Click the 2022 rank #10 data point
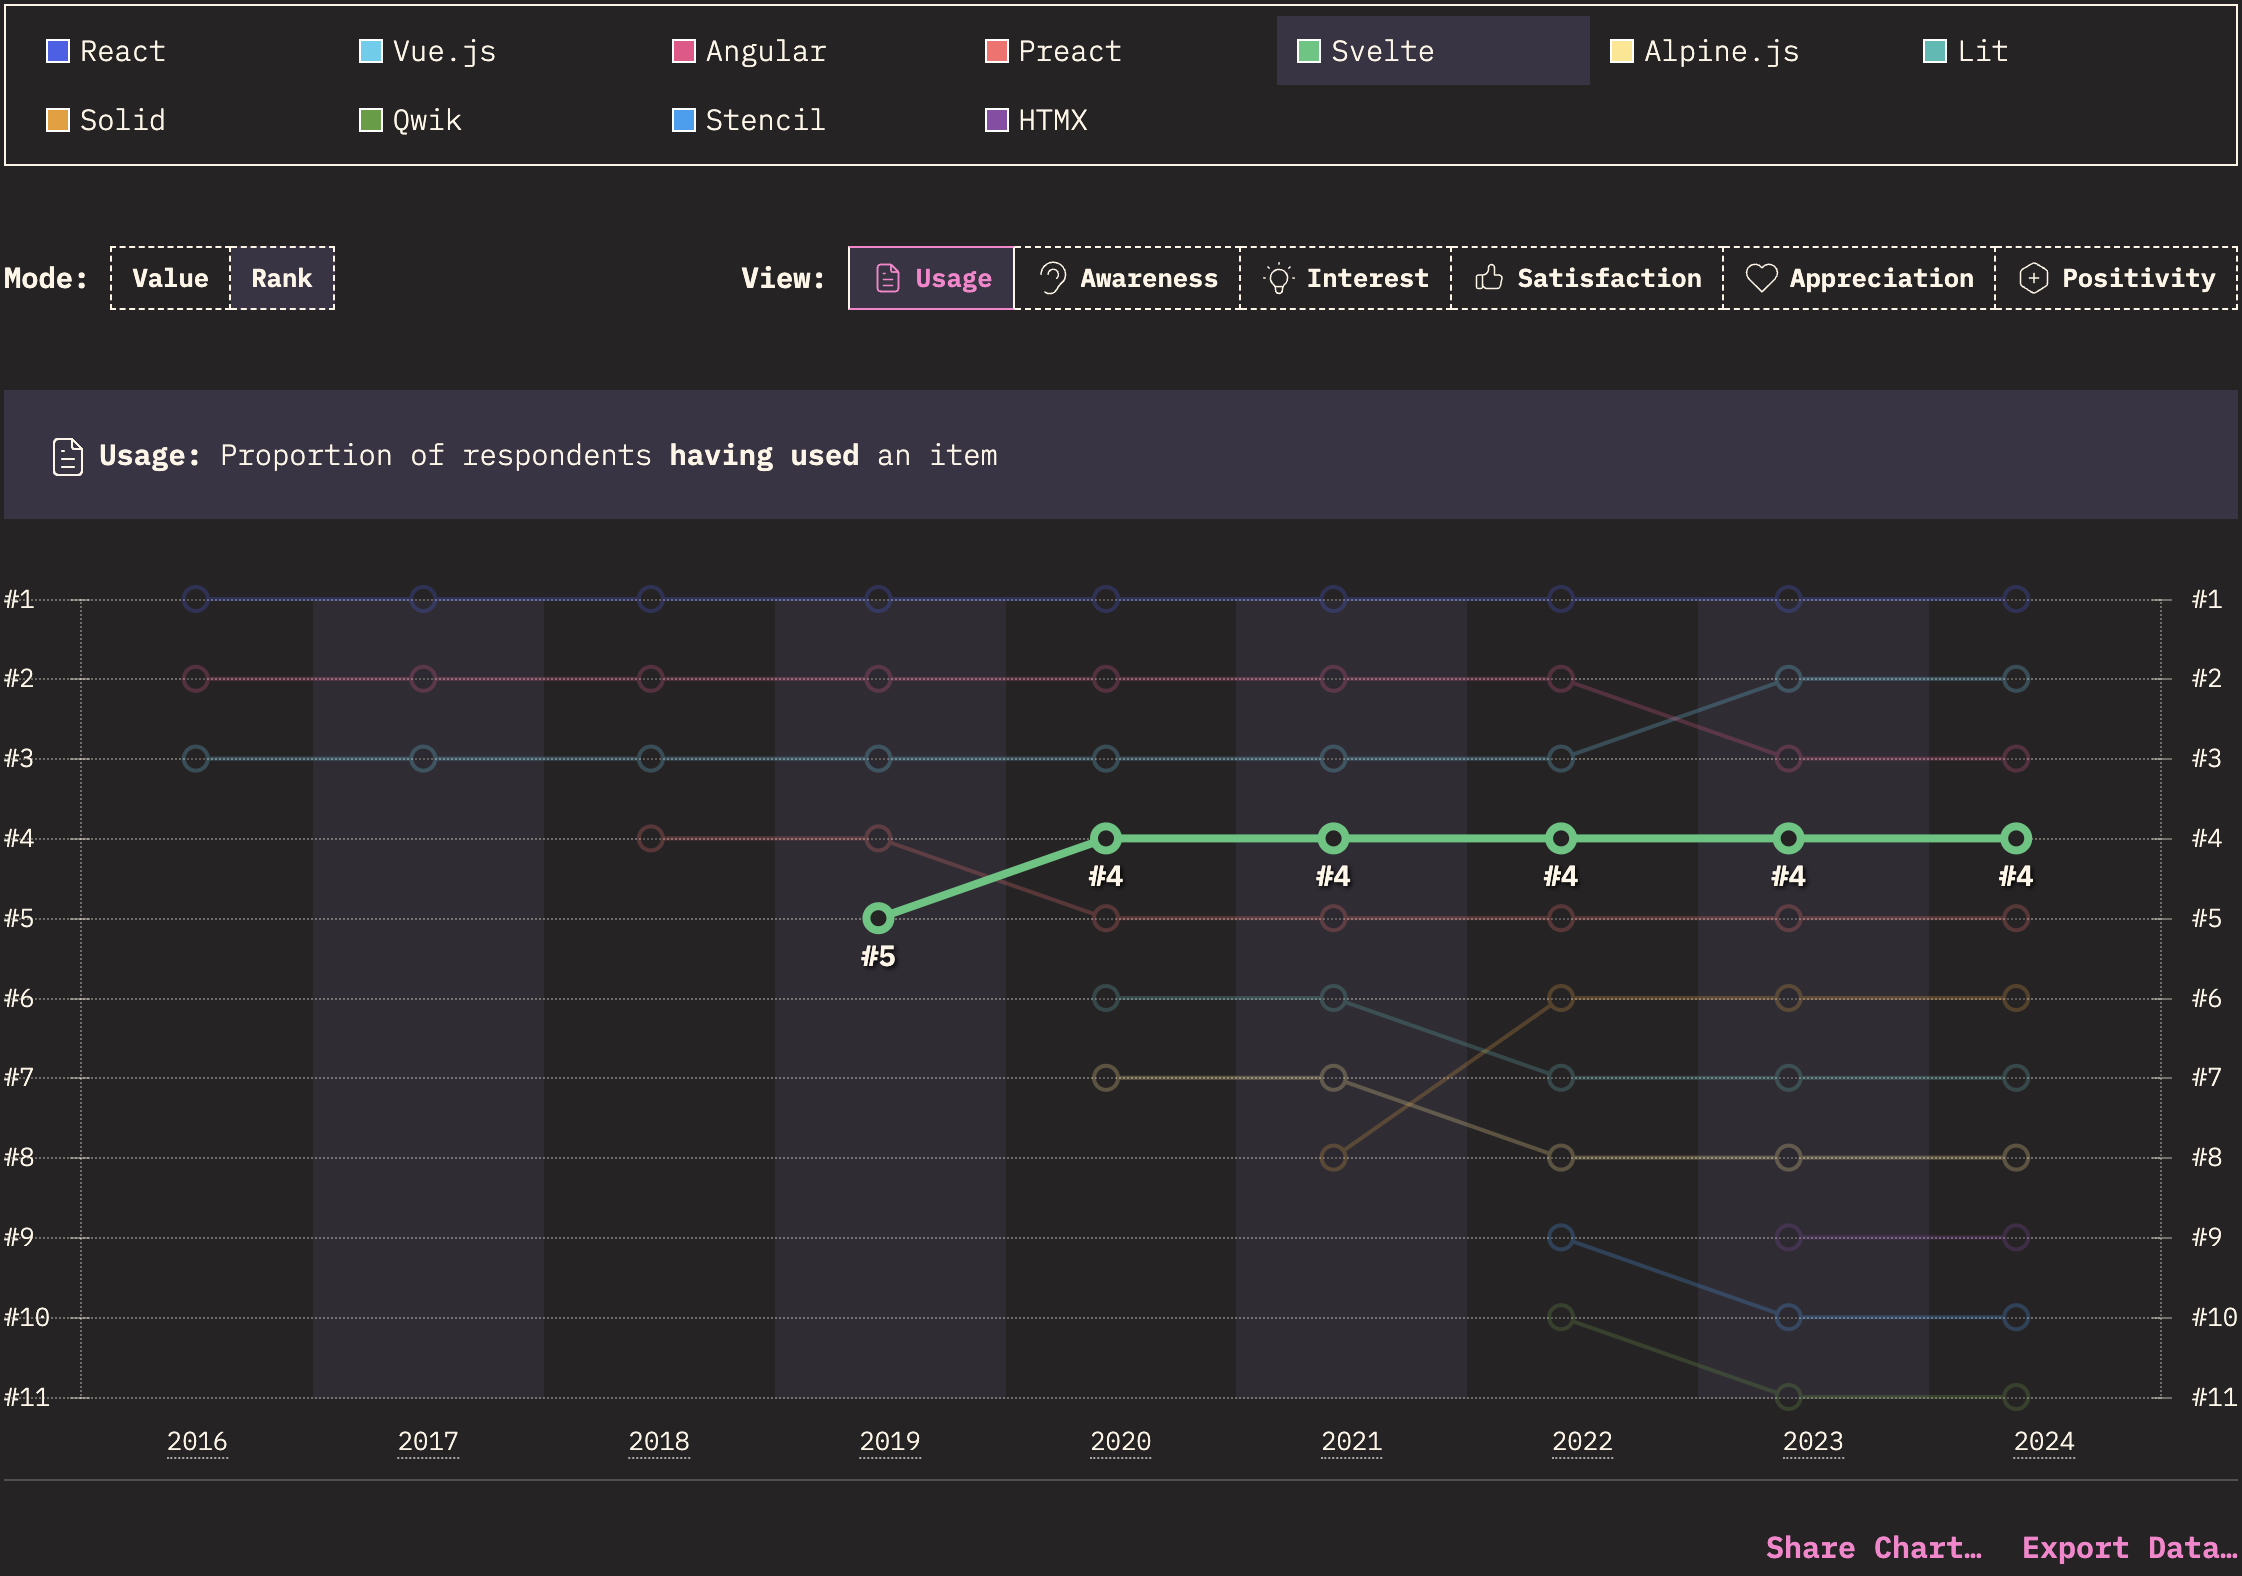Screen dimensions: 2242x1576 [x=1561, y=1317]
